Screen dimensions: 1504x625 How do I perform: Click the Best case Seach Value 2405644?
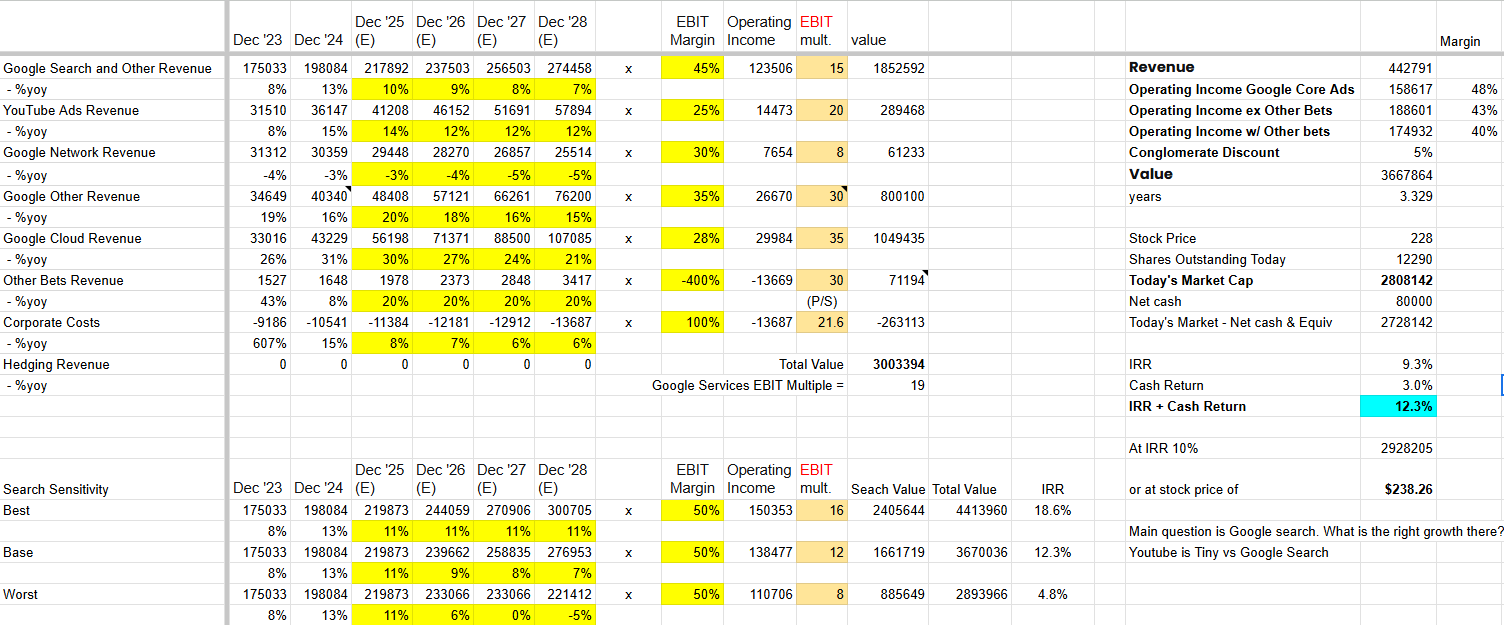[x=888, y=510]
